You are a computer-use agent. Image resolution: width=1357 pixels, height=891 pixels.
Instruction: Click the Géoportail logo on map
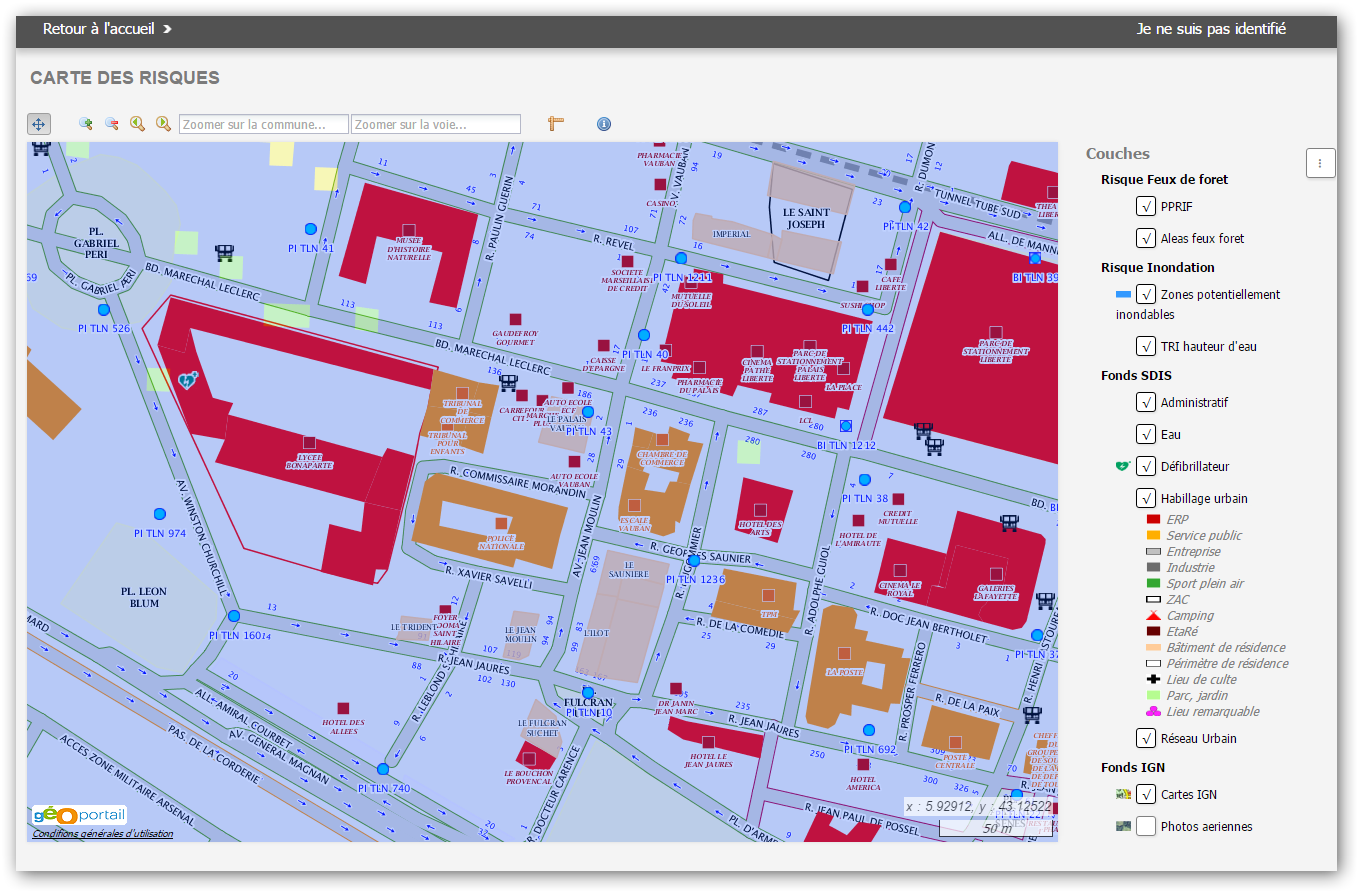click(79, 815)
